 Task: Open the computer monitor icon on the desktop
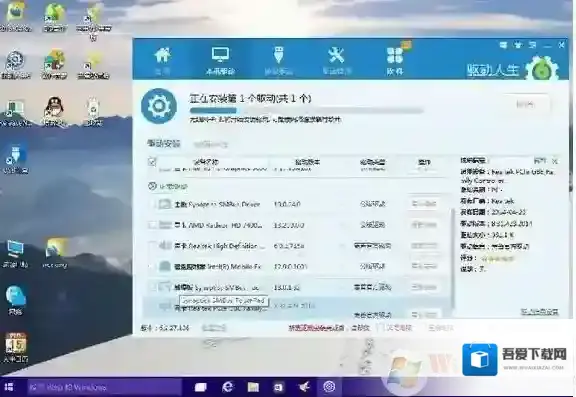click(15, 253)
